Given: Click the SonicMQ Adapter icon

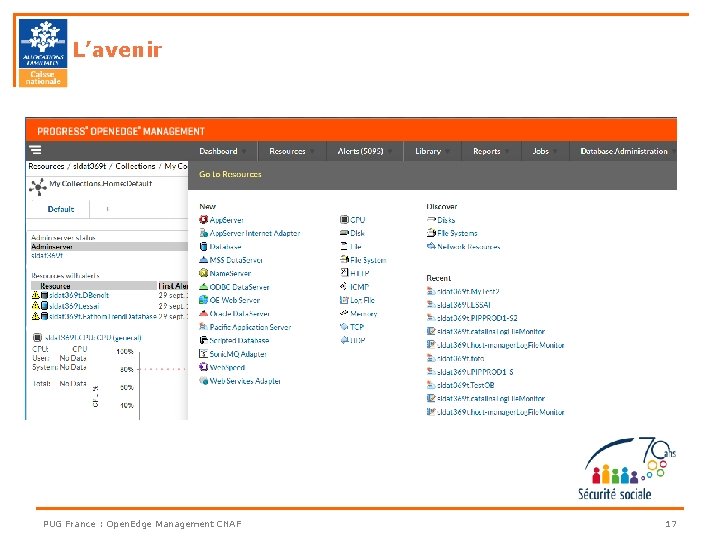Looking at the screenshot, I should [203, 354].
